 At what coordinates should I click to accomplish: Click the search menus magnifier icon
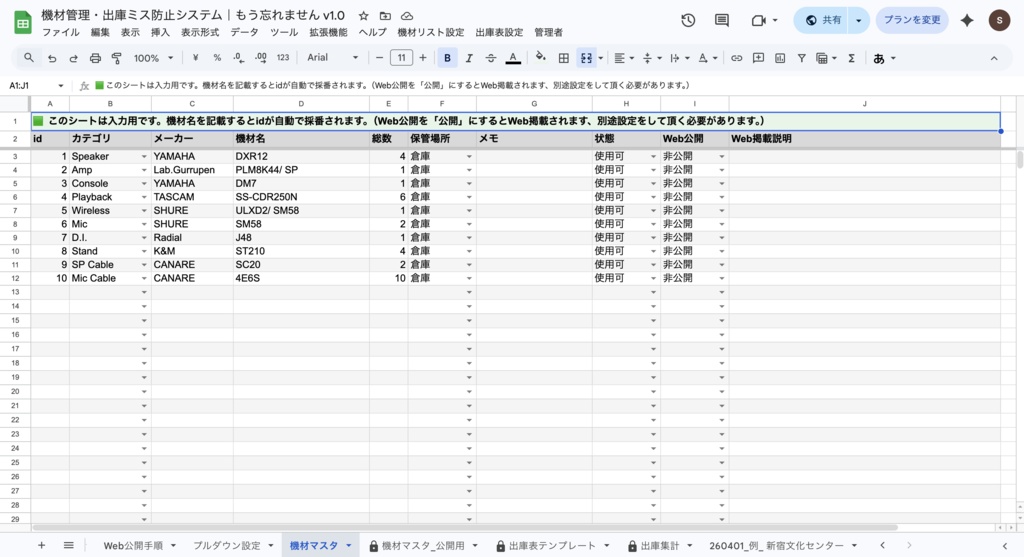[x=29, y=58]
